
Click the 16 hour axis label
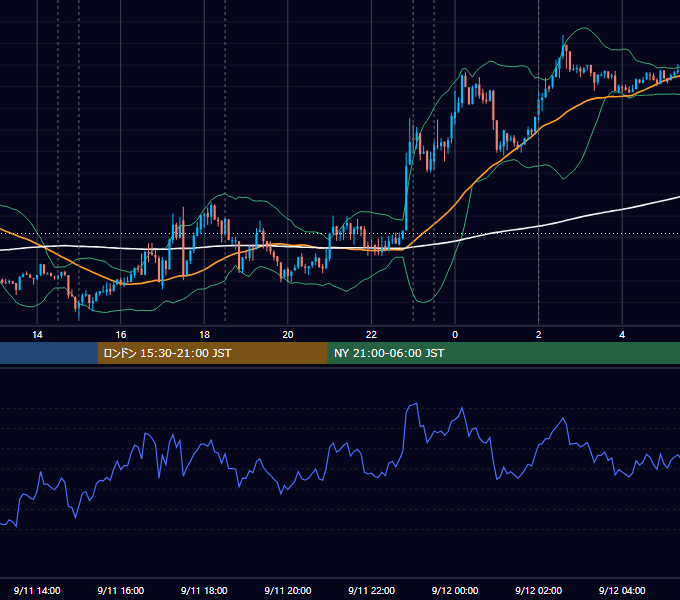click(121, 335)
